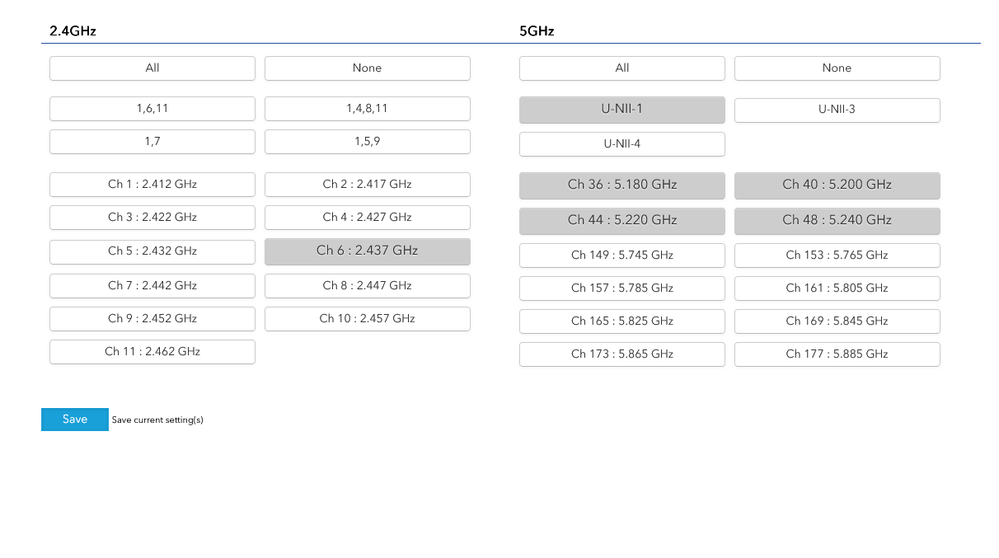Click the blue Save button
Viewport: 999px width, 558px height.
75,420
